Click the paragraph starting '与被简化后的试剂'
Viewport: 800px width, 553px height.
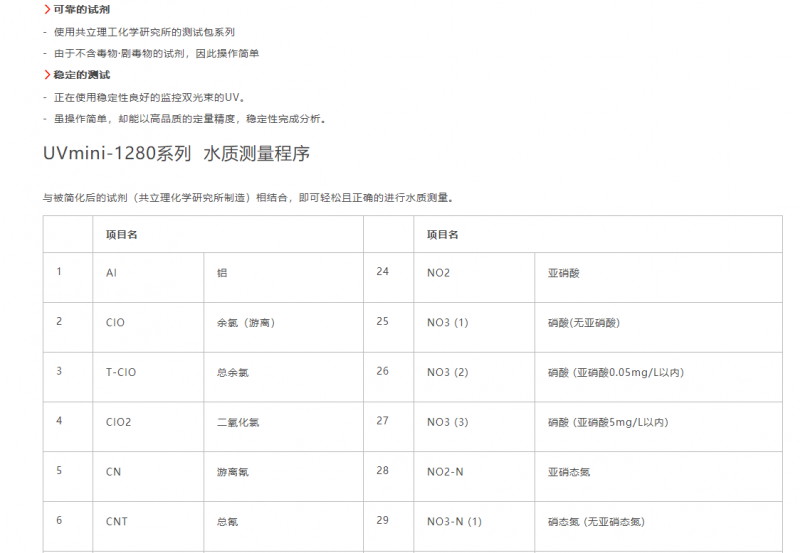click(248, 198)
